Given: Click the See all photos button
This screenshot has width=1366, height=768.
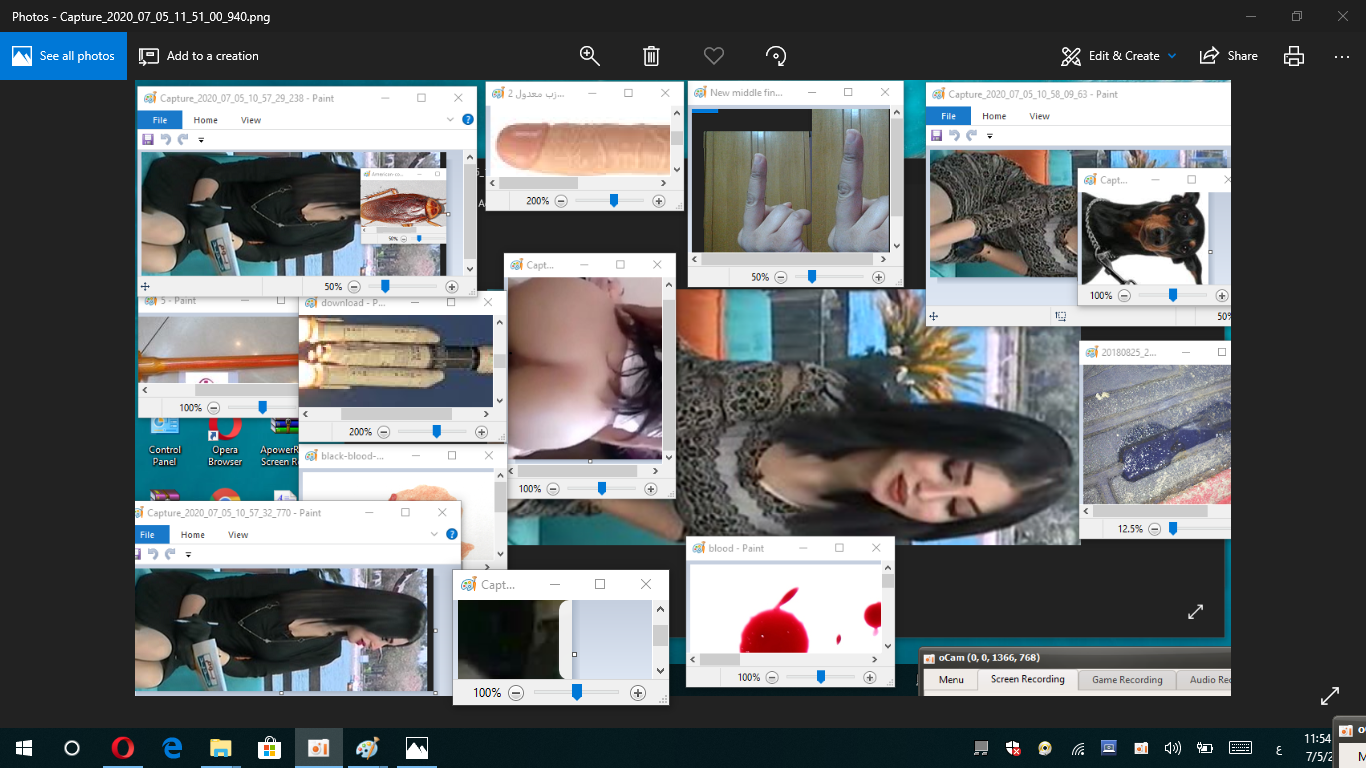Looking at the screenshot, I should pos(64,56).
